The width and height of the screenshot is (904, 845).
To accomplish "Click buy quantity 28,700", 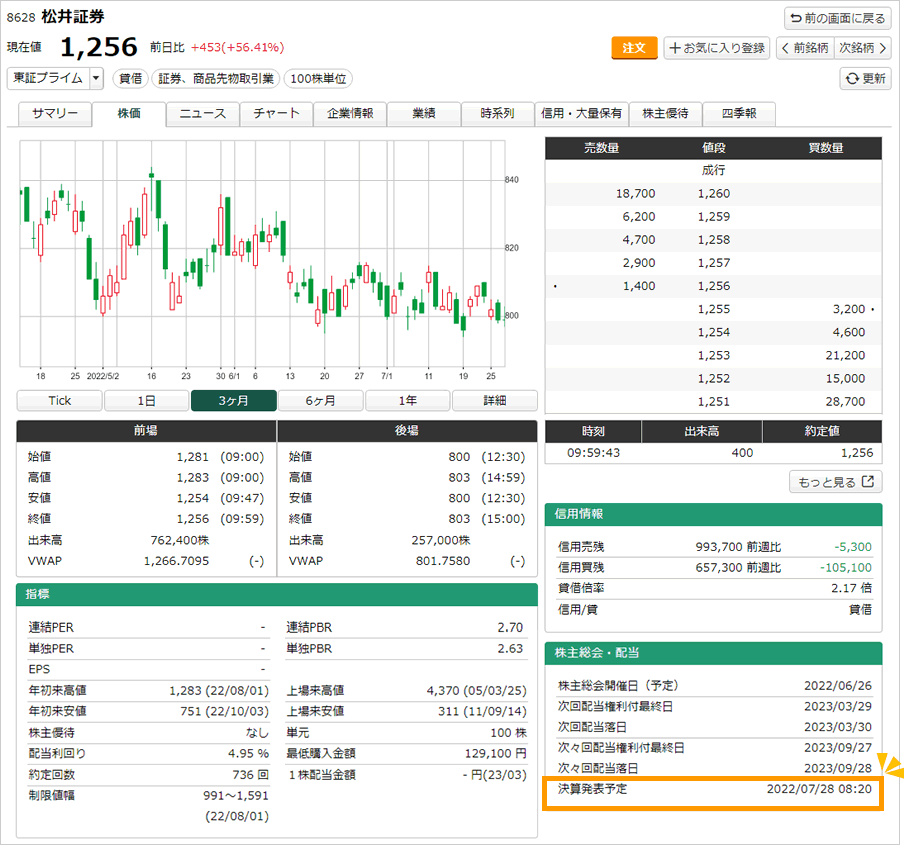I will point(845,401).
